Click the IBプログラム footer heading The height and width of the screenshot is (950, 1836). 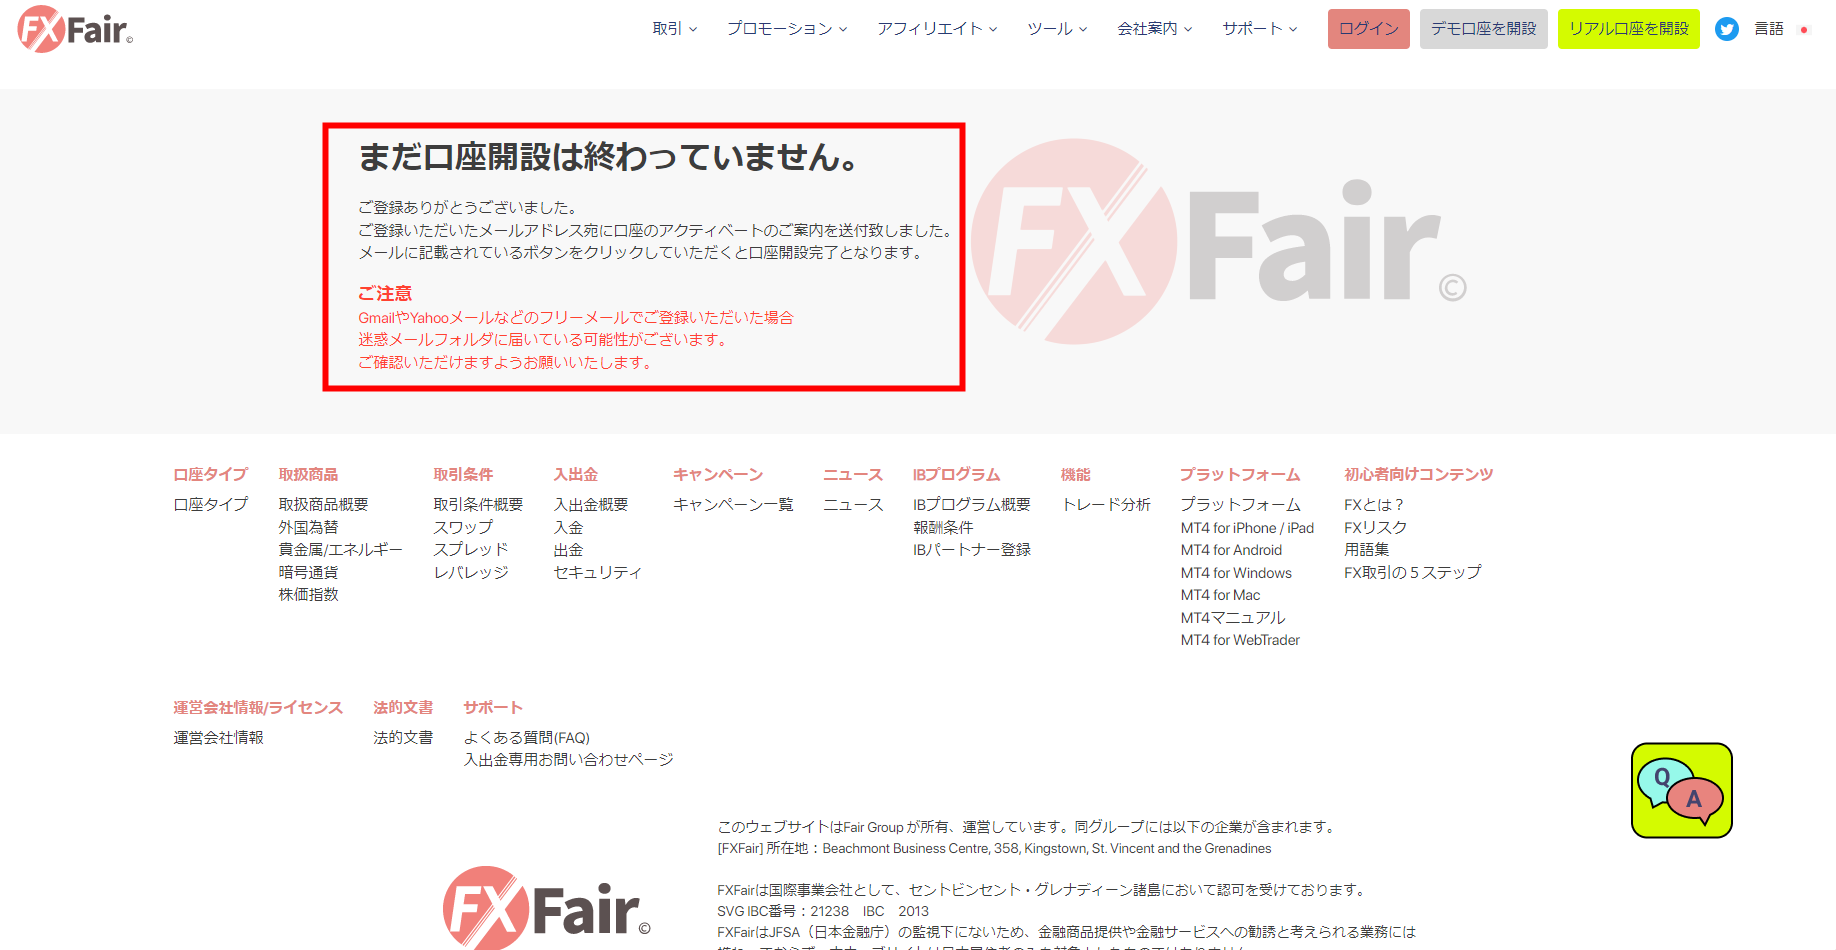pos(956,475)
